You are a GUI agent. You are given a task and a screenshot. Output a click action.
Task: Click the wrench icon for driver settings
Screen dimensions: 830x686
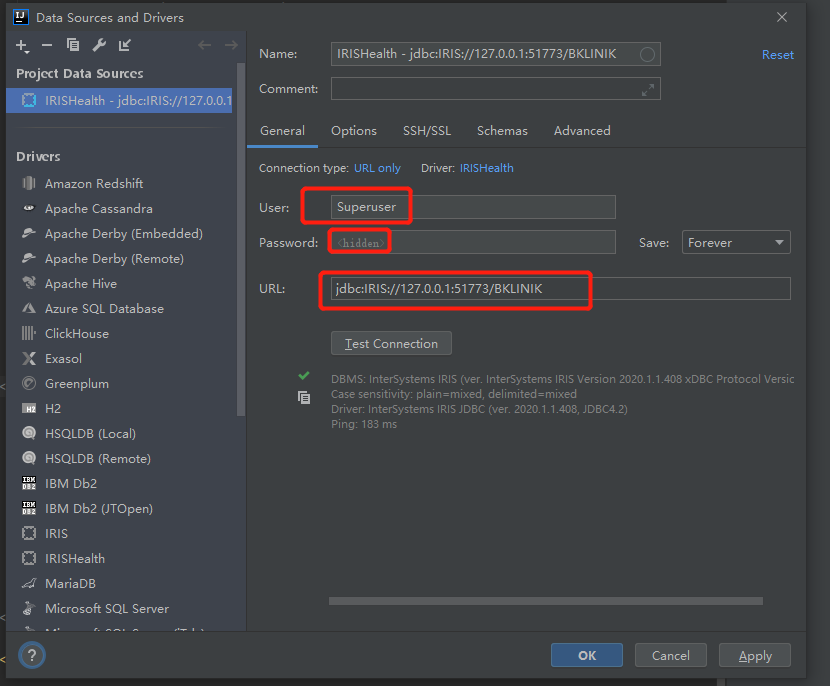click(x=99, y=45)
